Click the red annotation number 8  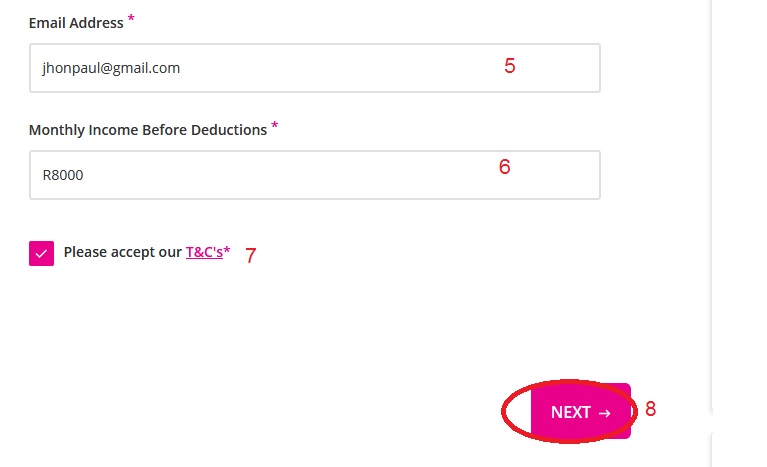(x=650, y=409)
